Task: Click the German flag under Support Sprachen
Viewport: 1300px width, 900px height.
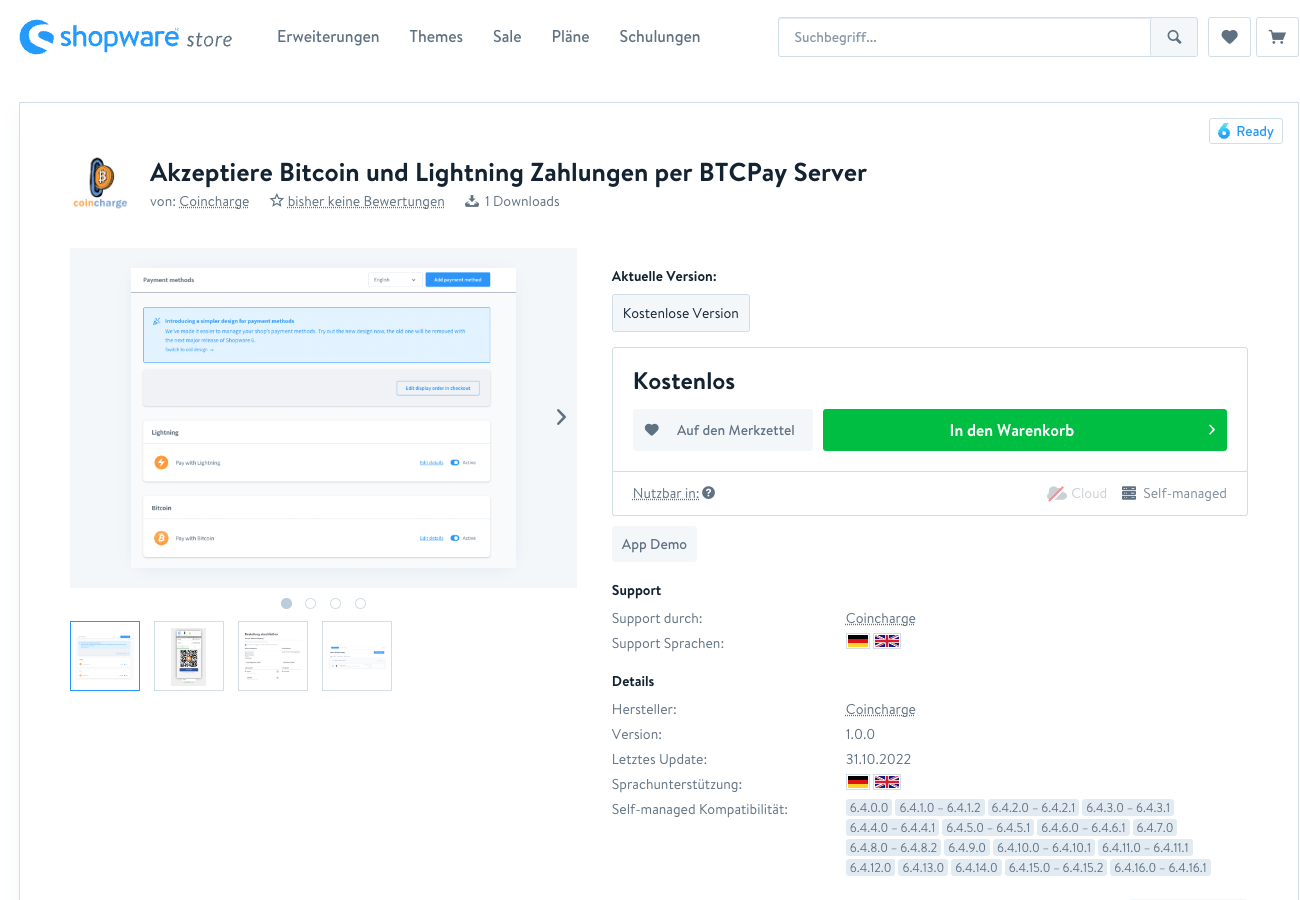Action: [858, 642]
